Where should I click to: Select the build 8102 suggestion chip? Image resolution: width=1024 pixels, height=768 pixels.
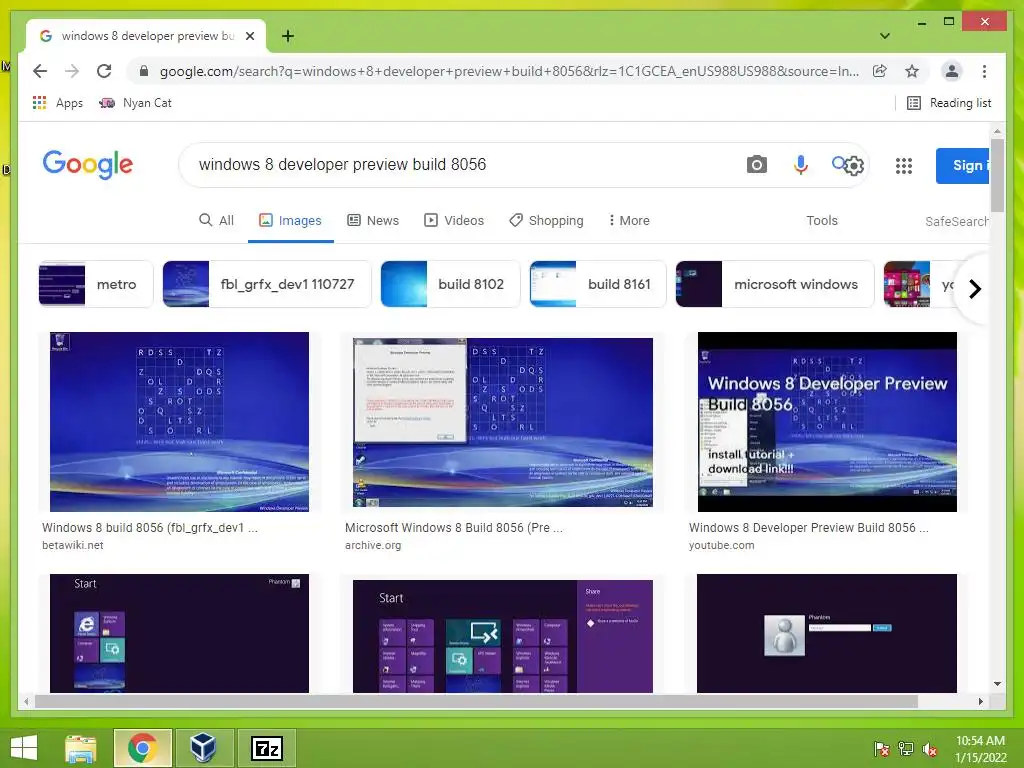(450, 284)
